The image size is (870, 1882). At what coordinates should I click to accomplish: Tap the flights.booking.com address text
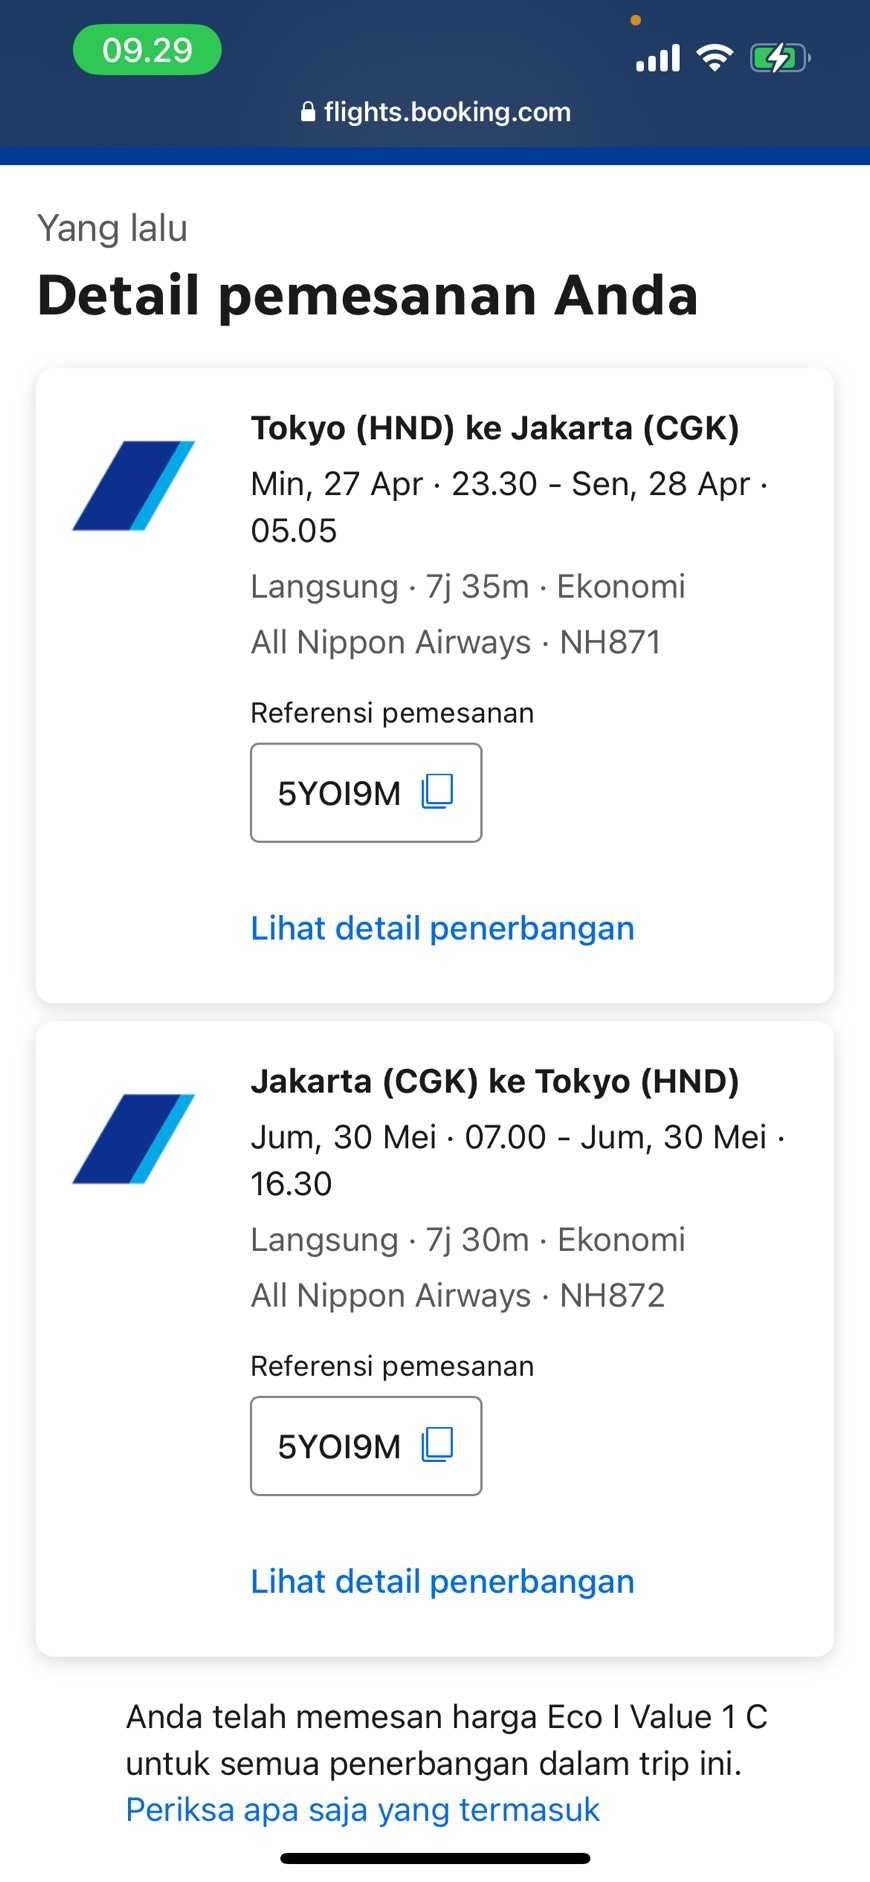(447, 112)
